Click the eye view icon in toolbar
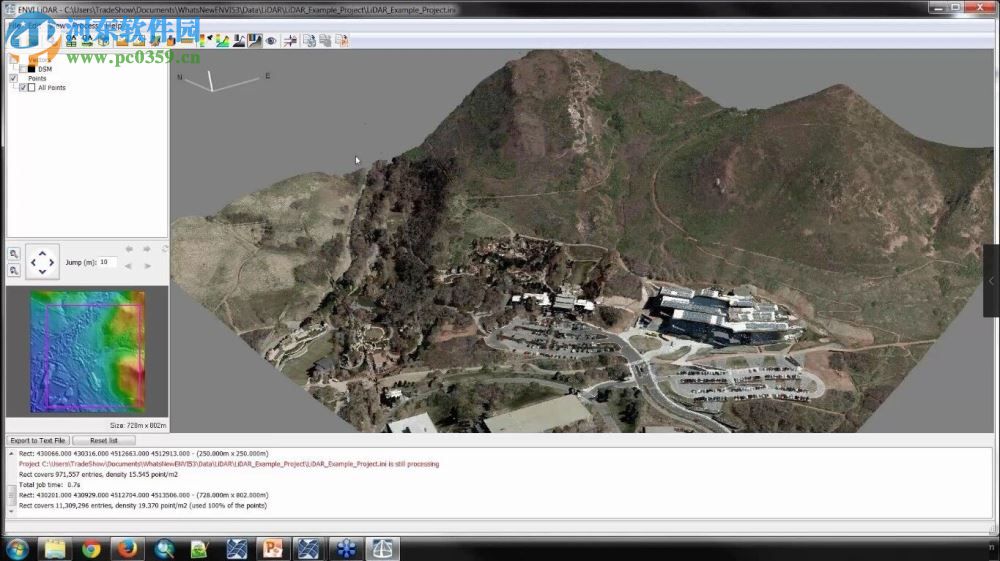Image resolution: width=1000 pixels, height=561 pixels. pos(271,41)
